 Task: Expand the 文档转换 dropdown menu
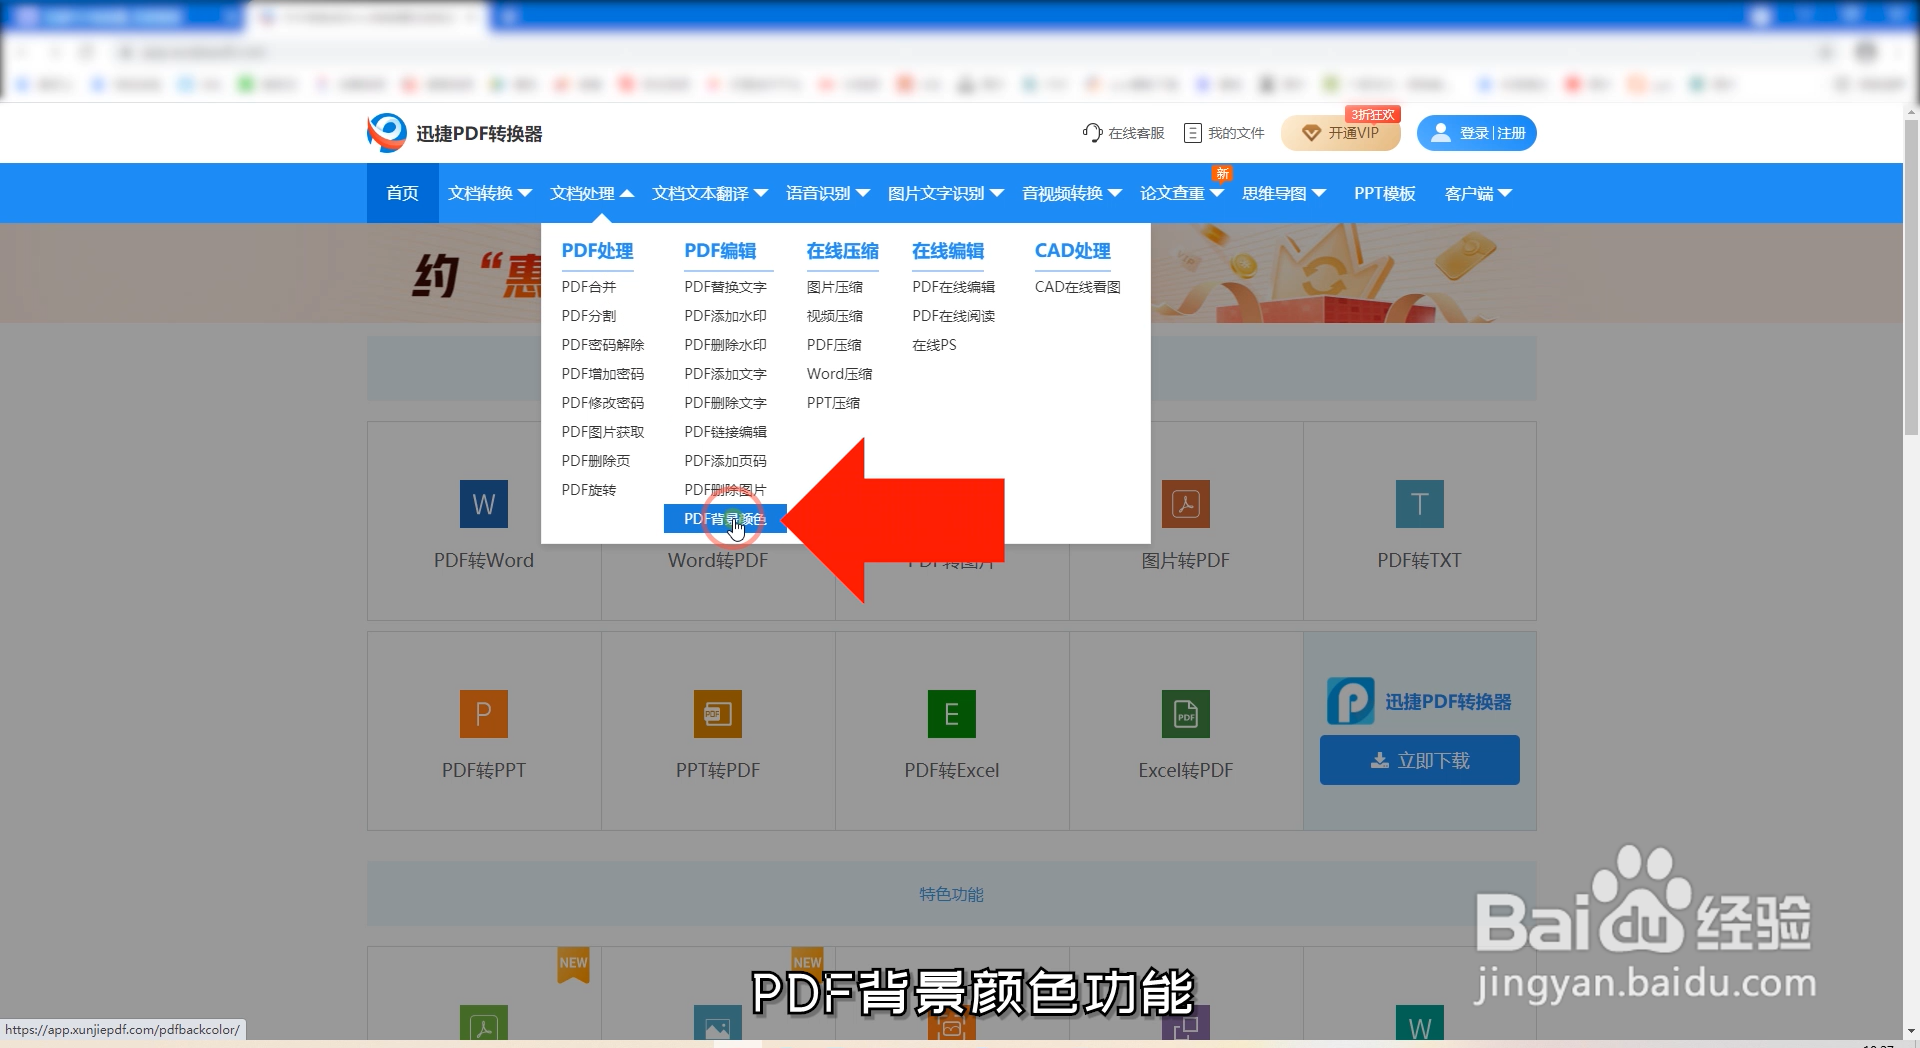[490, 193]
